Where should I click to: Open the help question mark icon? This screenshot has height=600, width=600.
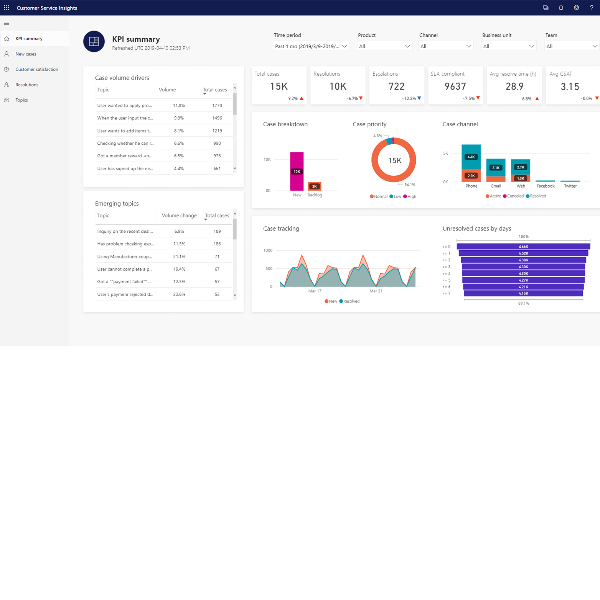point(591,7)
